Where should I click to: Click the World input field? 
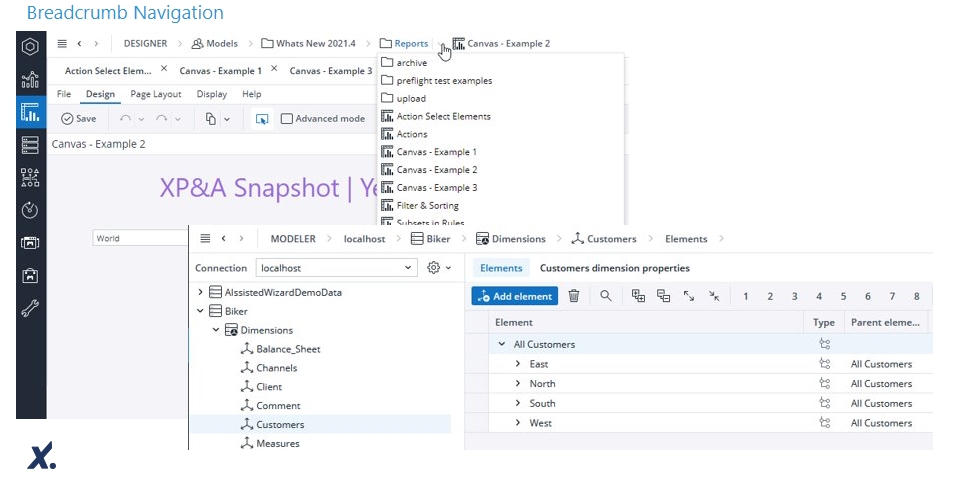click(x=140, y=238)
